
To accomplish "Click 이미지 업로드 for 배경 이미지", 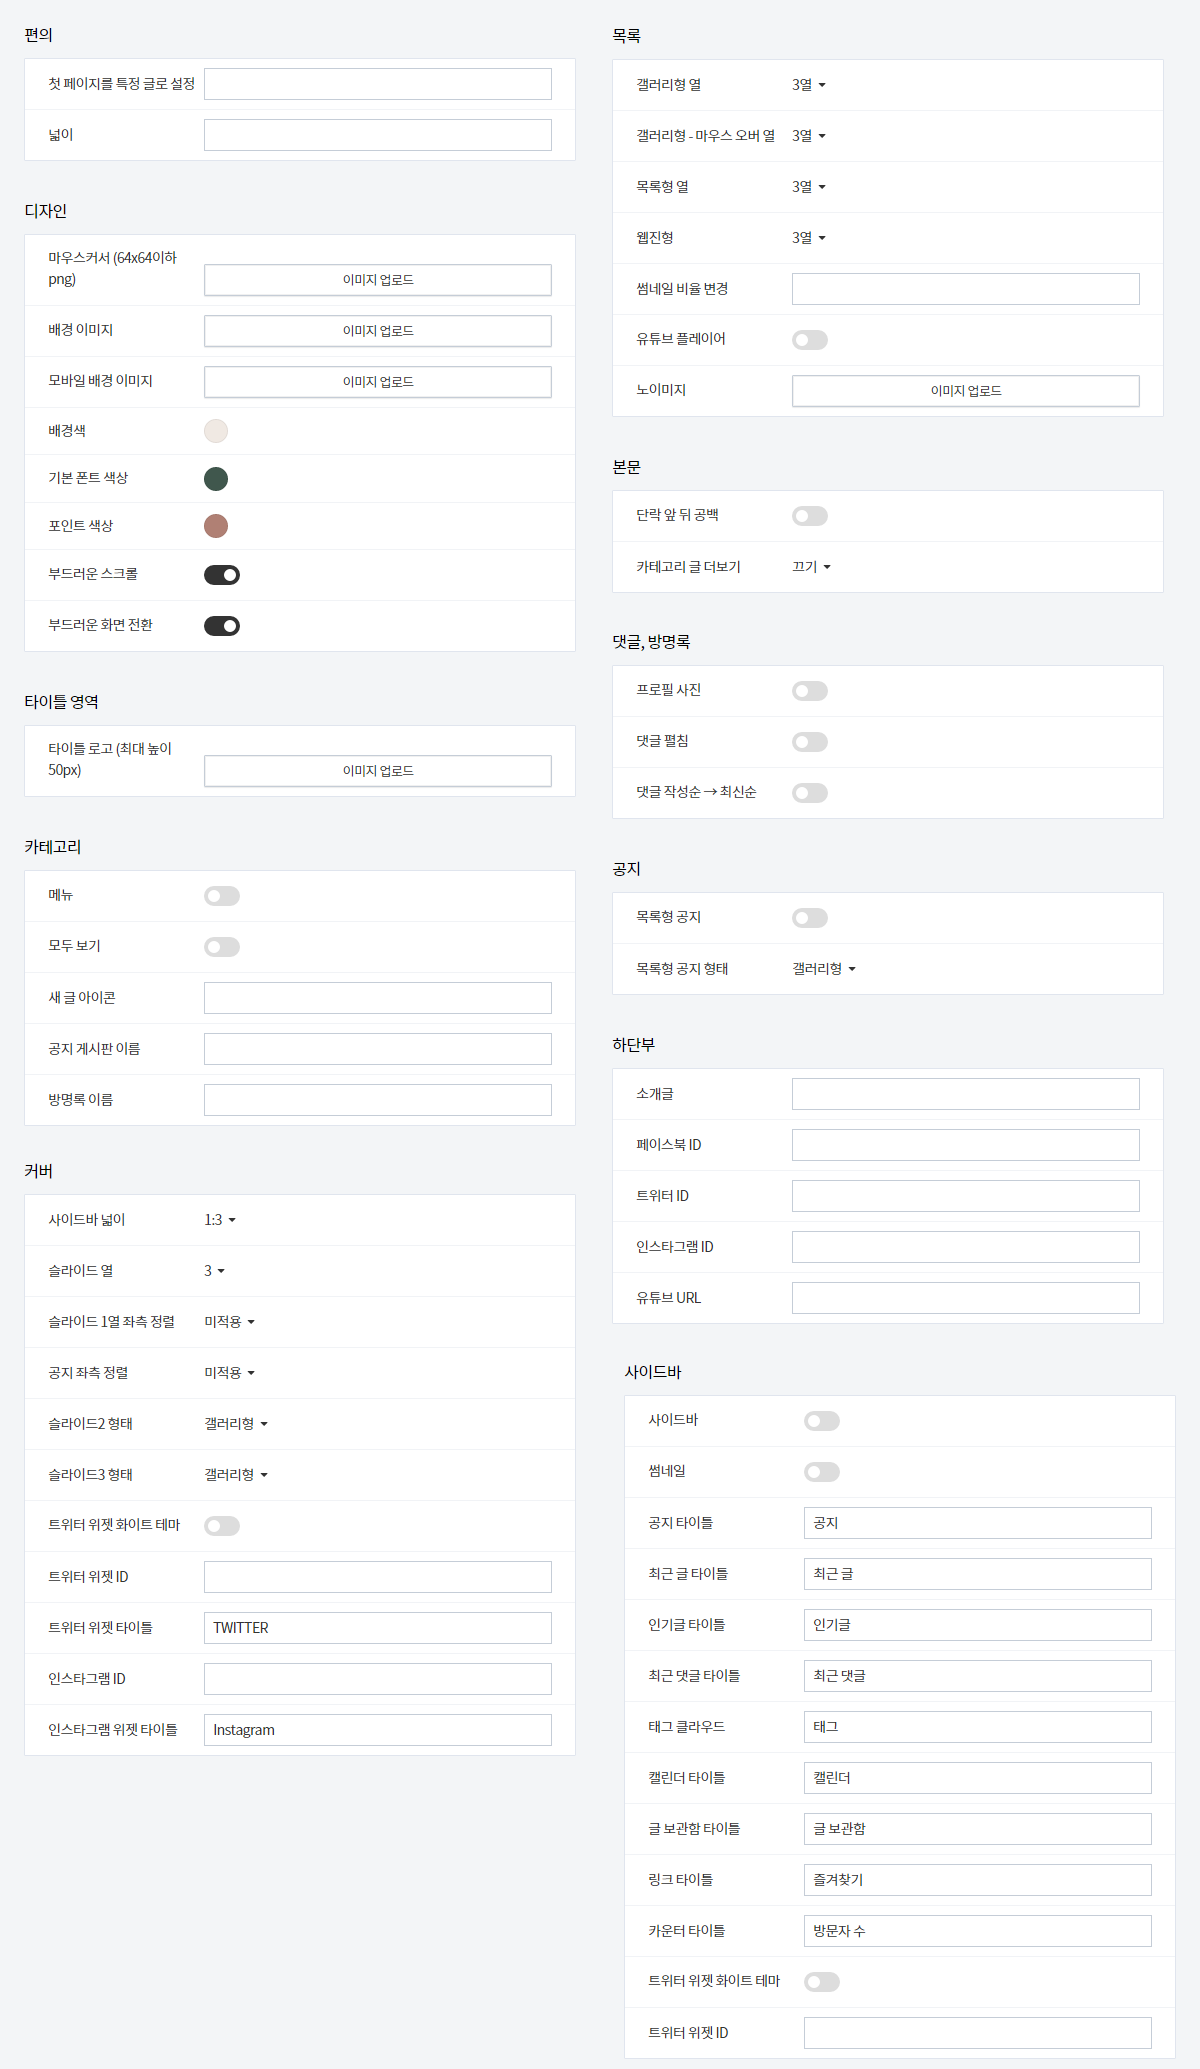I will 378,331.
